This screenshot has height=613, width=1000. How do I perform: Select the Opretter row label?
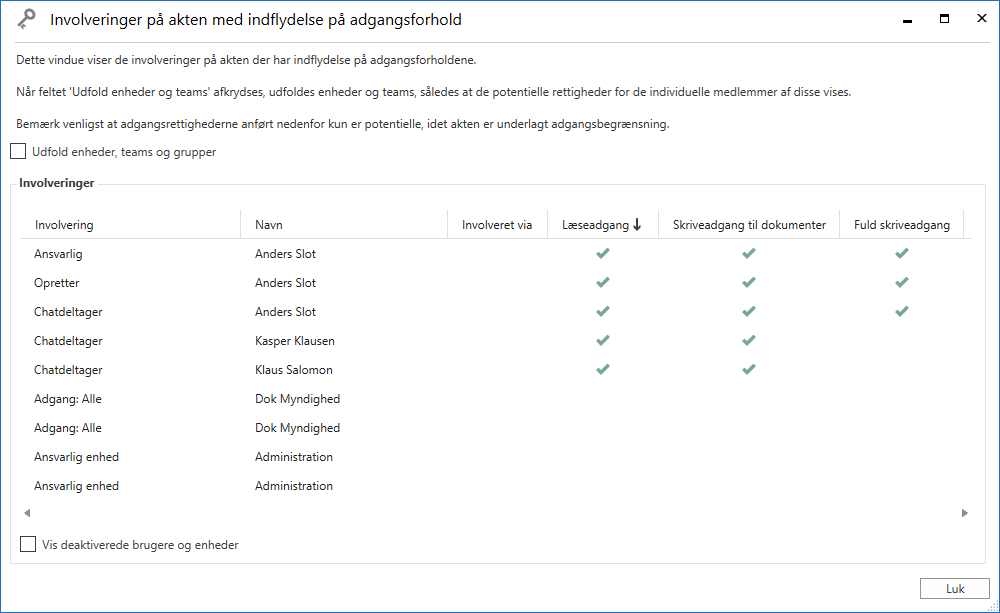[x=57, y=283]
